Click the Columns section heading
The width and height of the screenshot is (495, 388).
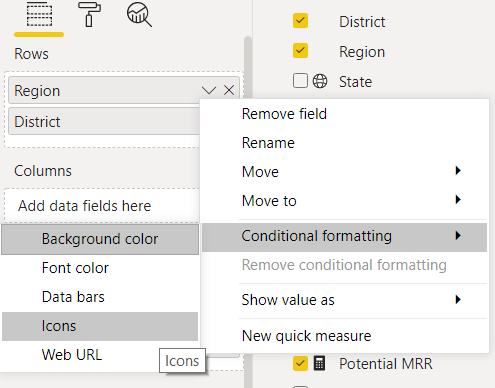click(43, 171)
